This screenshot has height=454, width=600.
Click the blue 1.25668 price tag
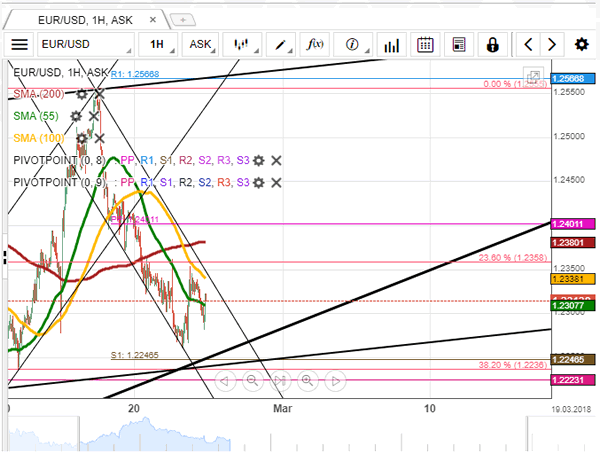(573, 79)
